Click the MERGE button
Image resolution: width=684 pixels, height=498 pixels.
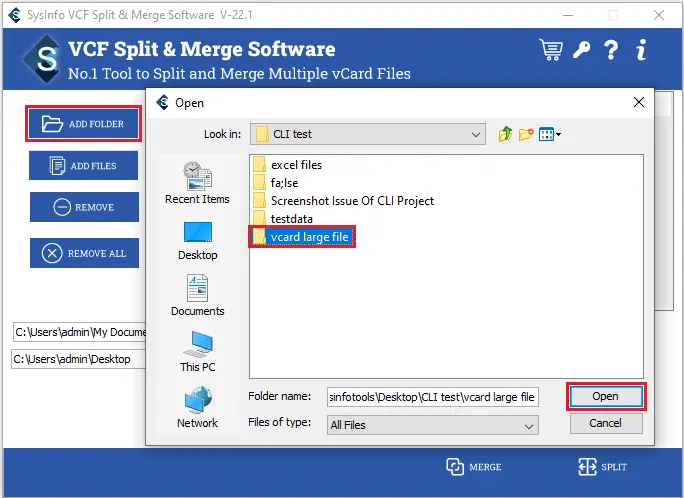474,467
